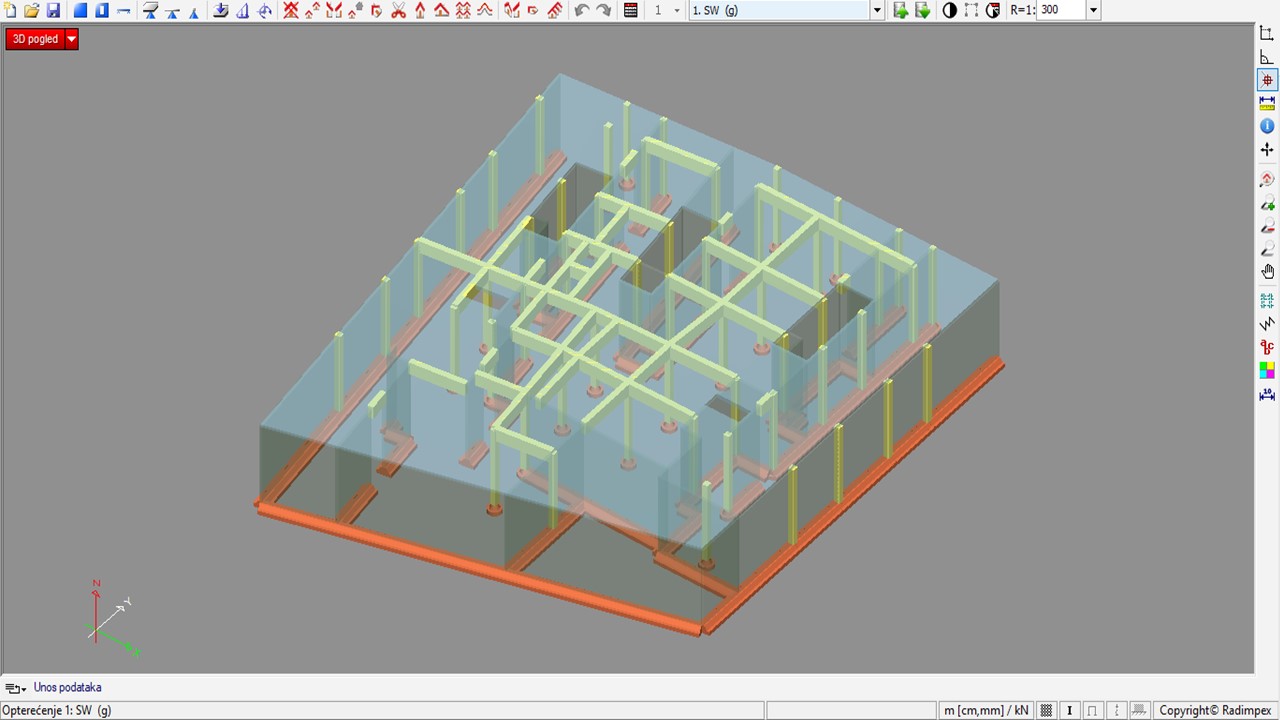Viewport: 1280px width, 720px height.
Task: Click the undo arrow
Action: pyautogui.click(x=582, y=10)
